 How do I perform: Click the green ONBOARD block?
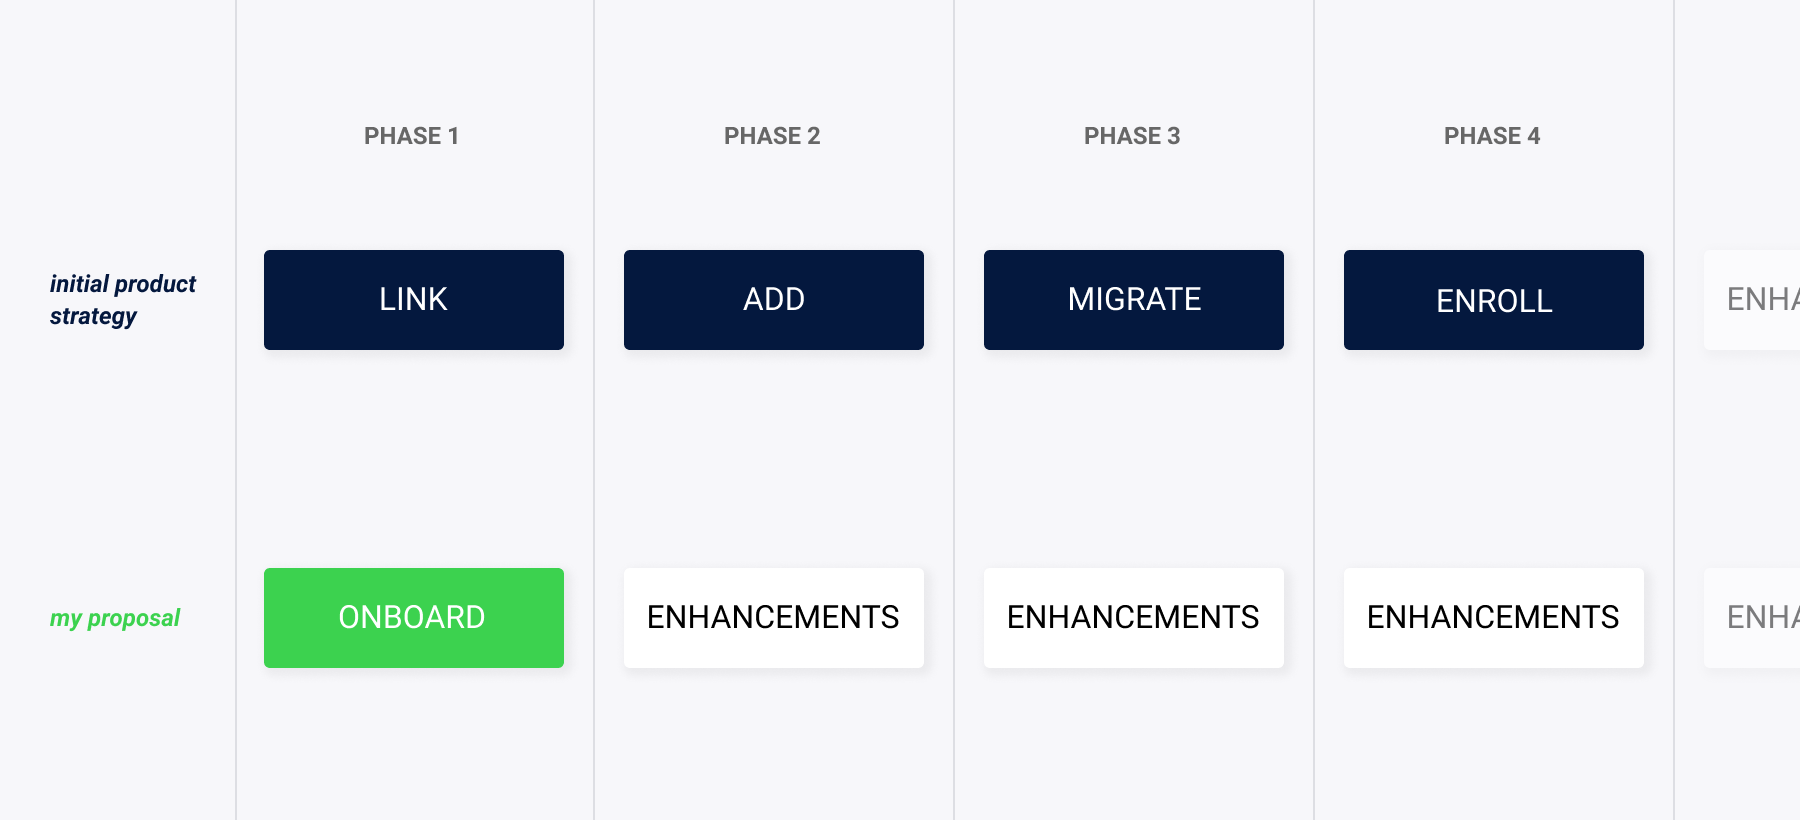[x=414, y=618]
